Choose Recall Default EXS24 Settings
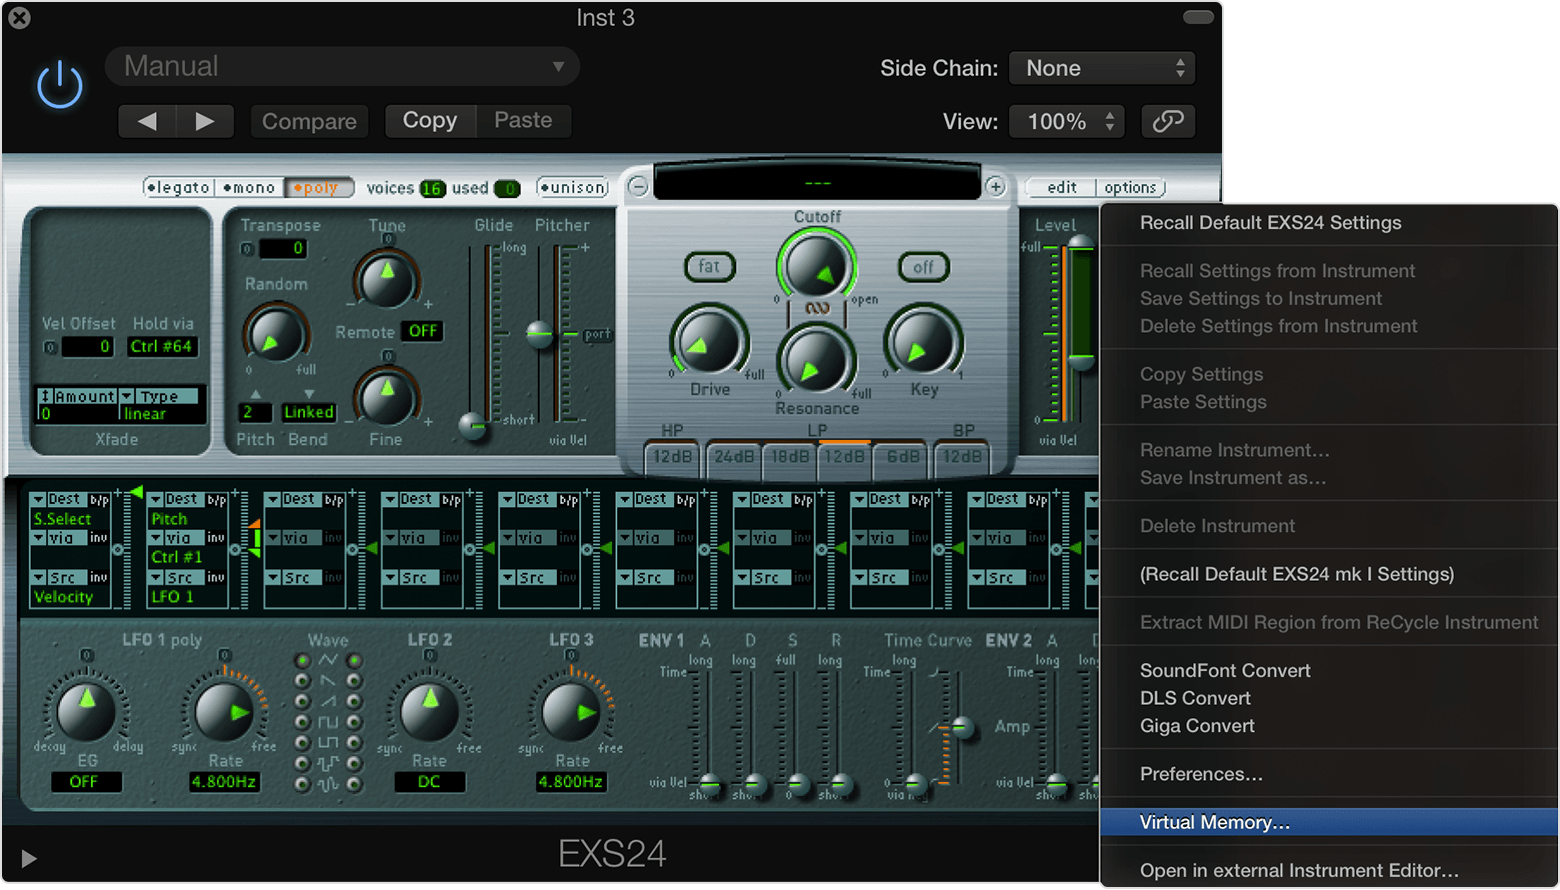Screen dimensions: 1560x890 click(1329, 223)
